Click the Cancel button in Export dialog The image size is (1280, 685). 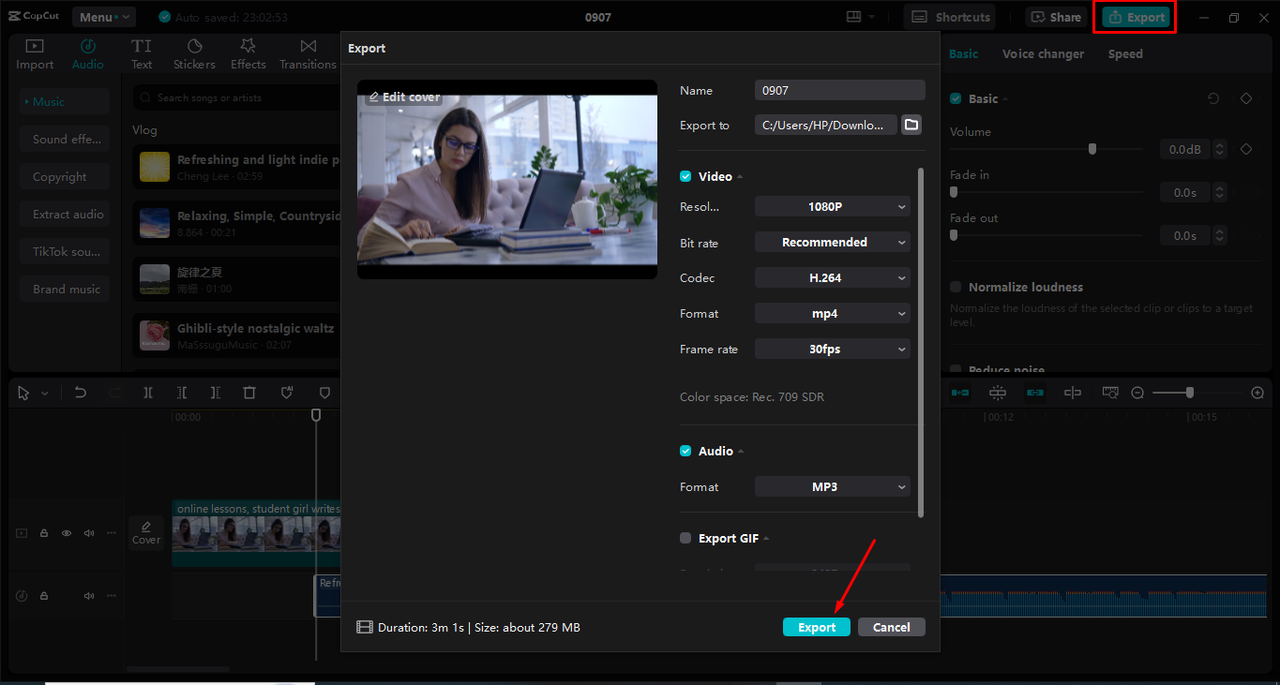(x=891, y=627)
